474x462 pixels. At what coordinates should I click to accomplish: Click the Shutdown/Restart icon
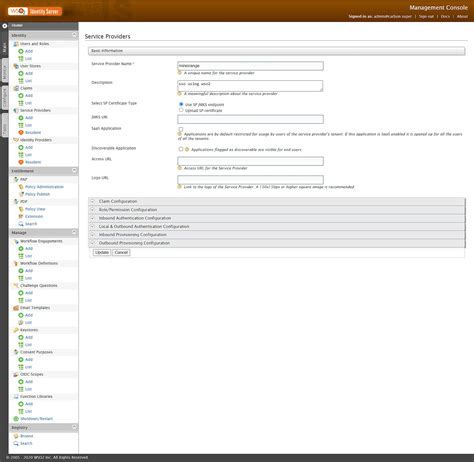[x=16, y=419]
